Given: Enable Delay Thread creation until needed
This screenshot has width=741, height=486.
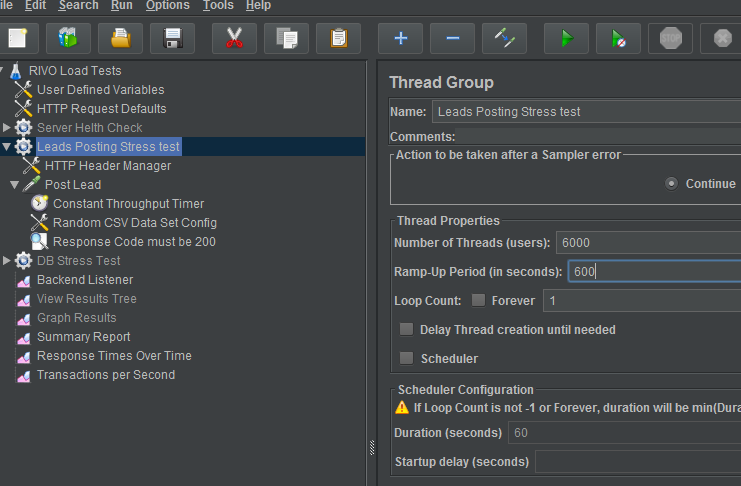Looking at the screenshot, I should [x=406, y=329].
